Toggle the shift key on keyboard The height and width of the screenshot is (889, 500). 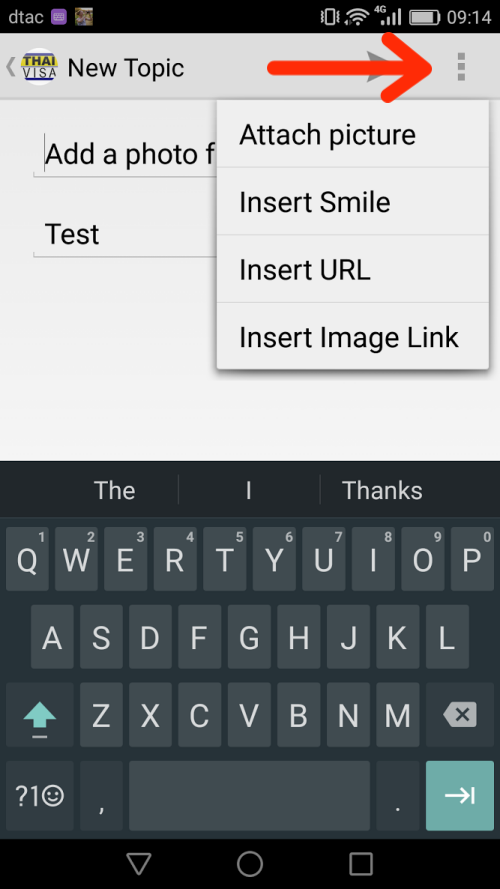[x=40, y=714]
